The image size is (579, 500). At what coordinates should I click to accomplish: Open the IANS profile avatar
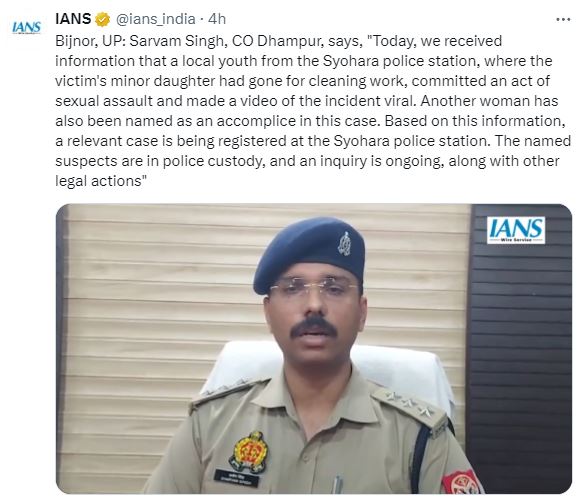[27, 27]
